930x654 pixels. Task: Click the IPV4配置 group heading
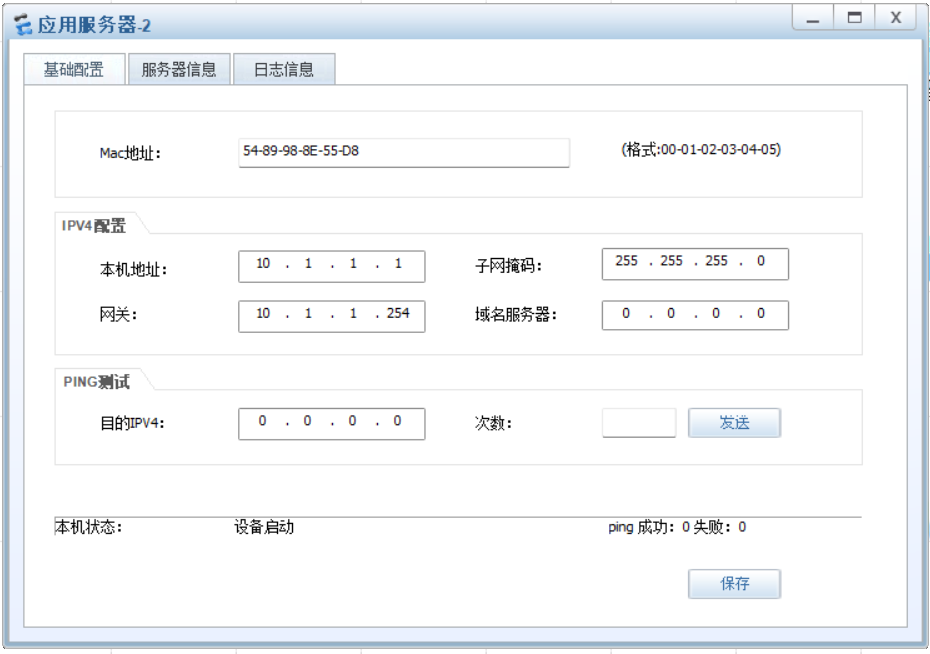94,226
